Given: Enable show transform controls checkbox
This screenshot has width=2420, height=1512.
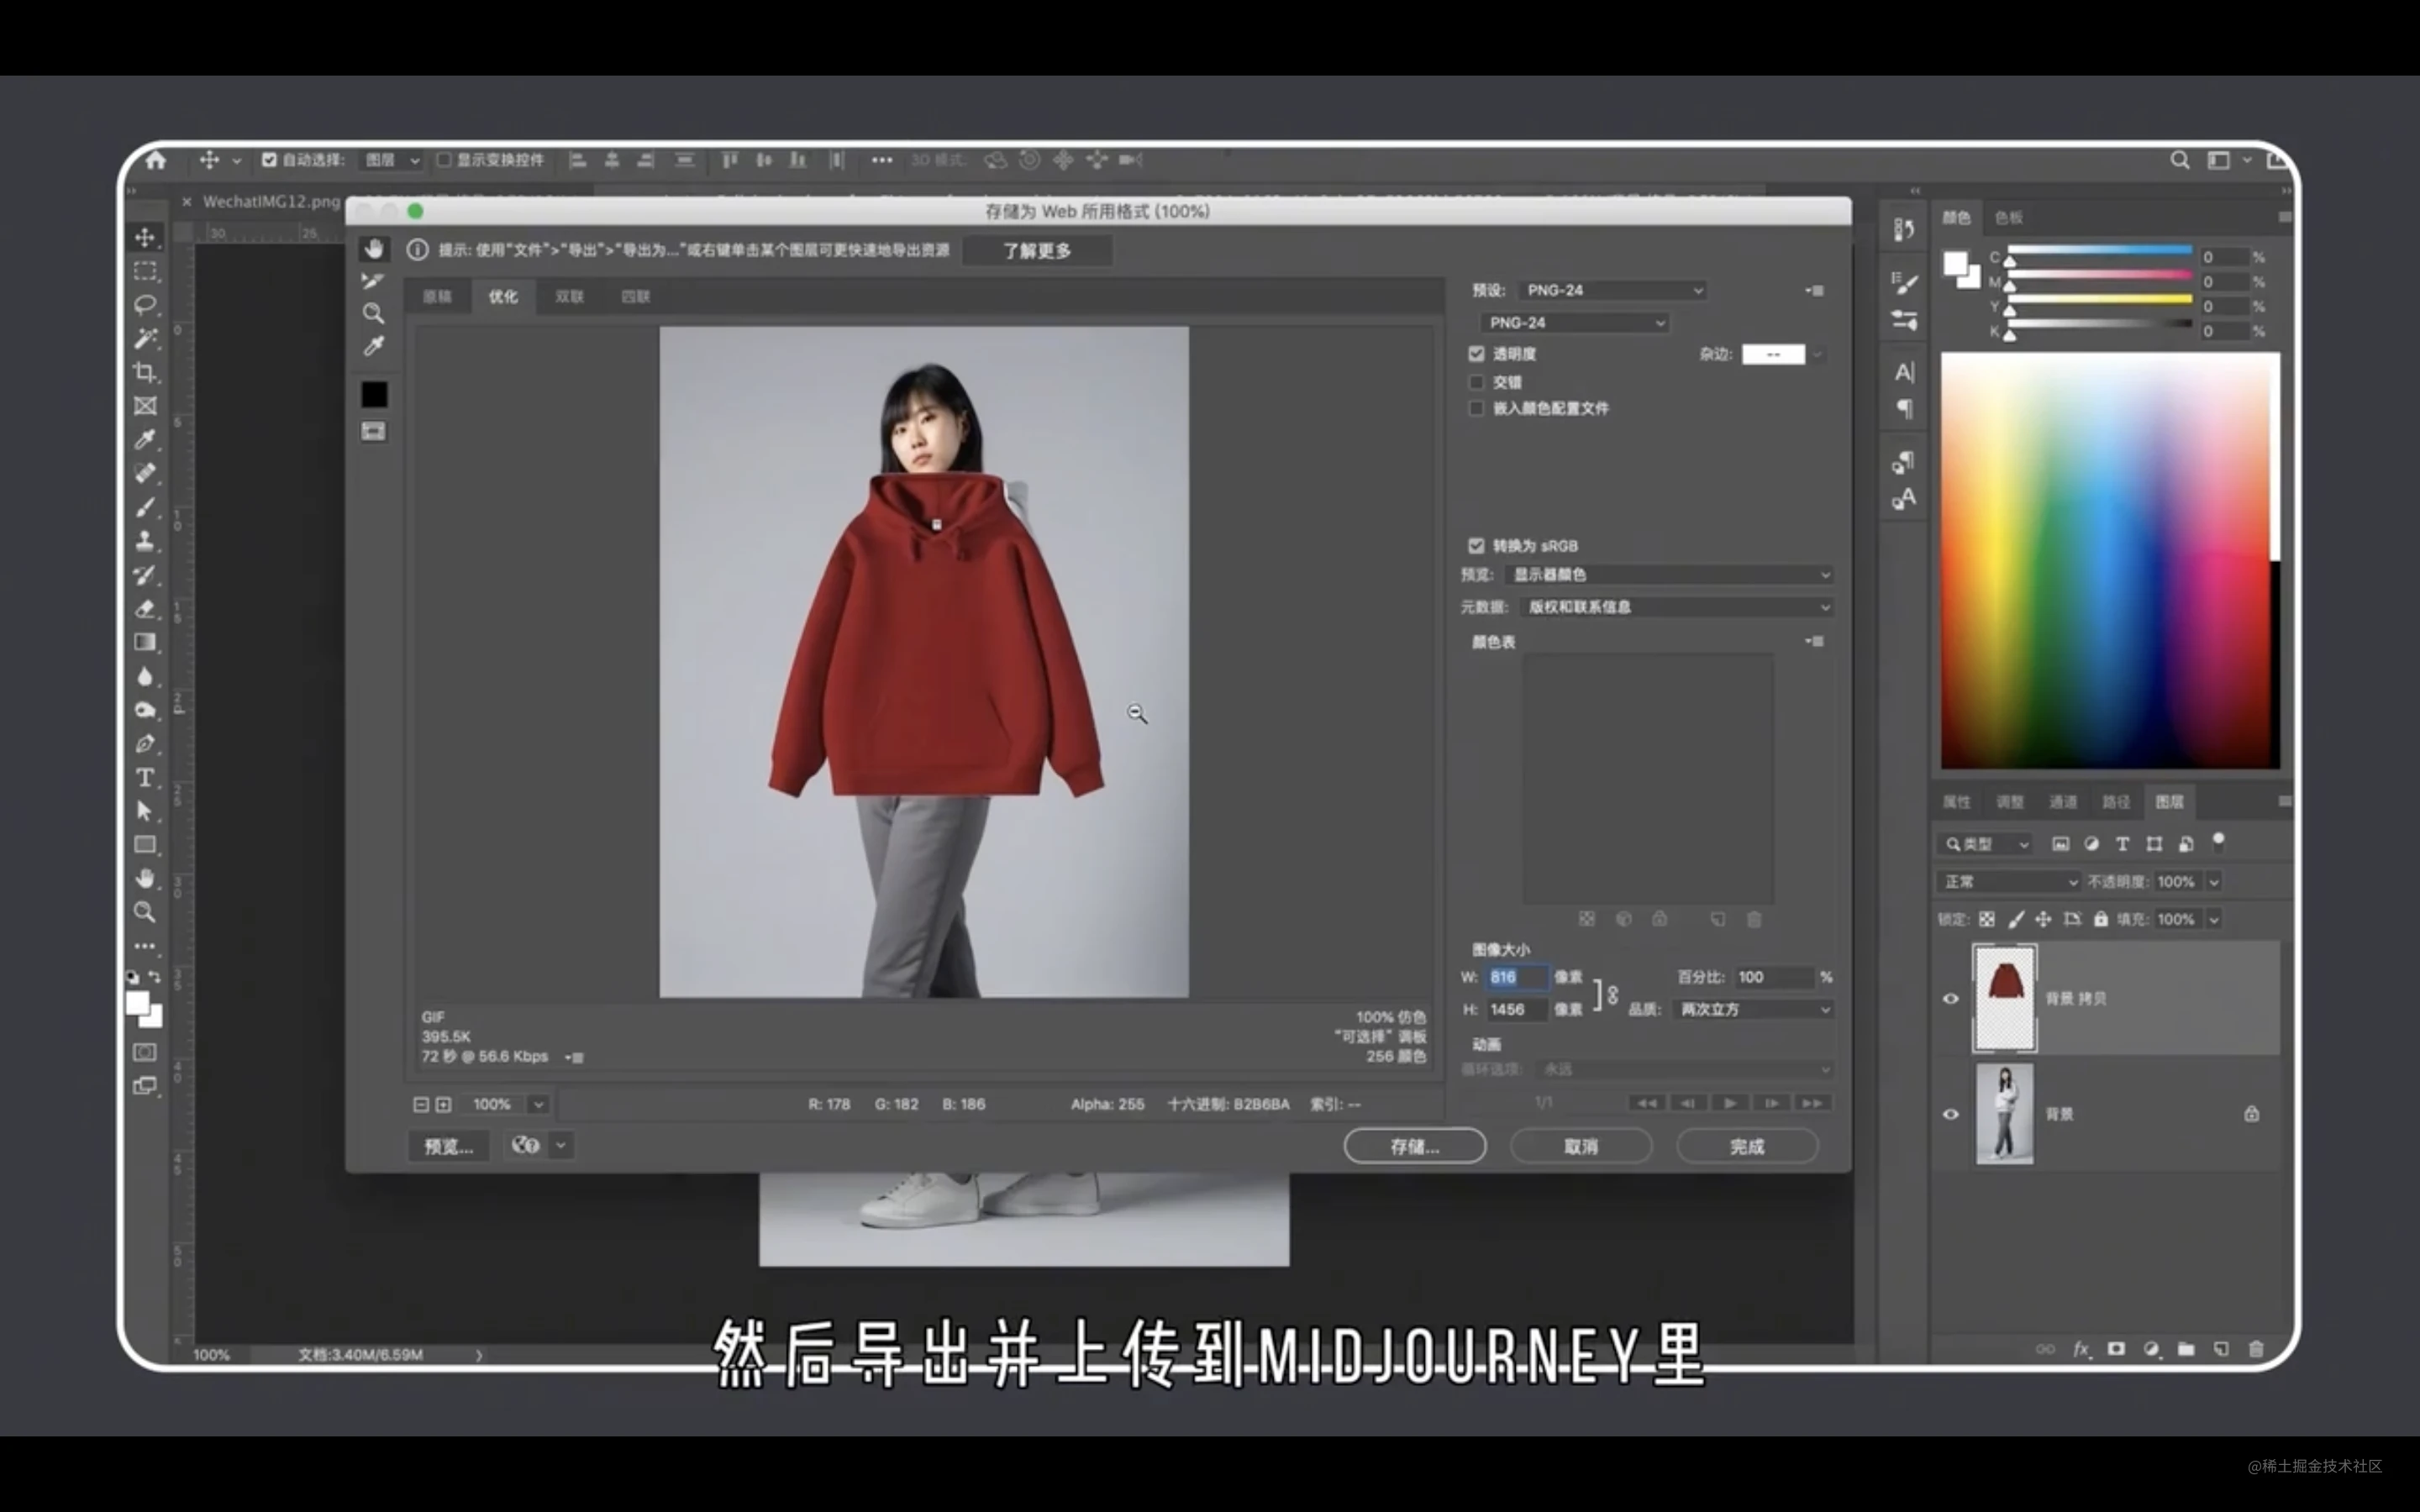Looking at the screenshot, I should click(444, 160).
